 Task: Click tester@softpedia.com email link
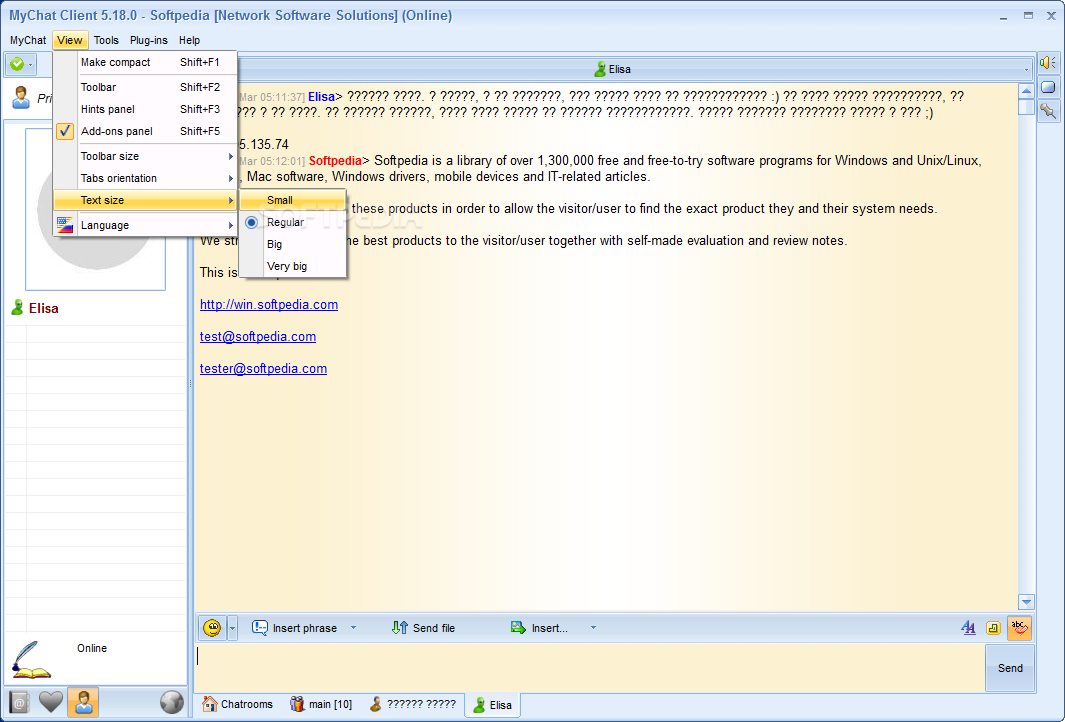pyautogui.click(x=264, y=368)
